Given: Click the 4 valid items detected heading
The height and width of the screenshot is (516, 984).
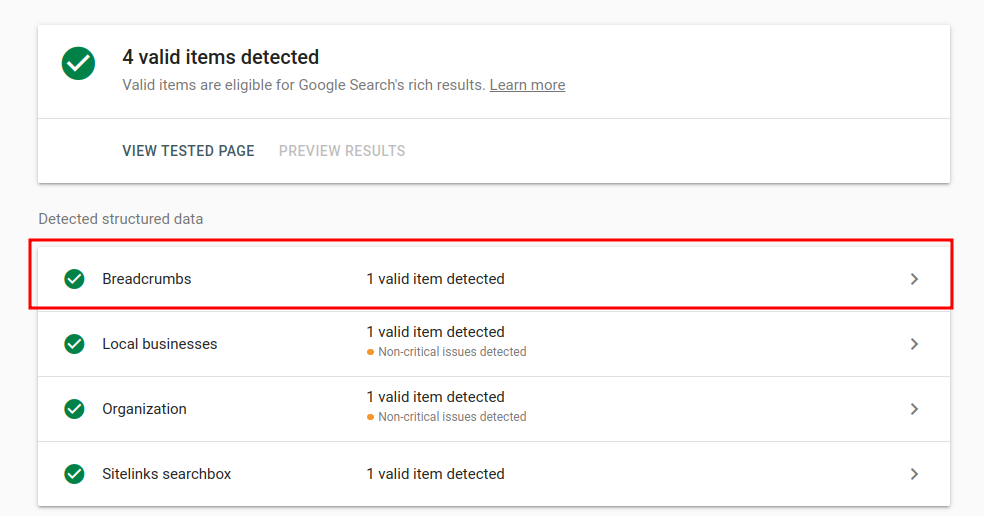Looking at the screenshot, I should tap(221, 57).
